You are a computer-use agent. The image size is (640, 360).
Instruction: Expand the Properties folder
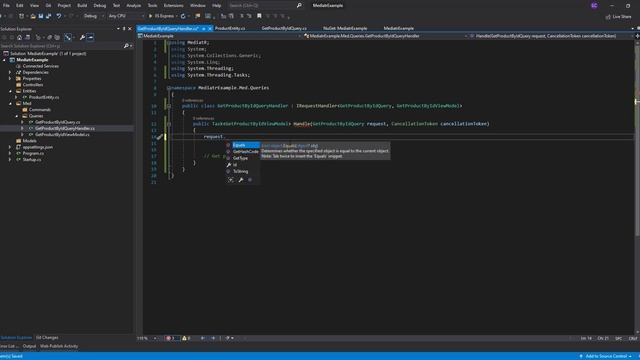tap(10, 79)
